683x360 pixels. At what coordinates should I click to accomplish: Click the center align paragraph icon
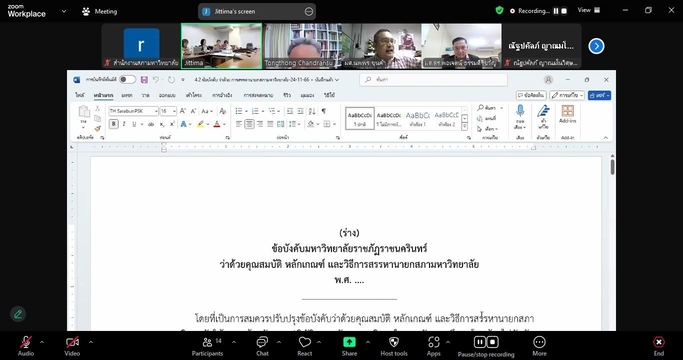click(x=249, y=124)
